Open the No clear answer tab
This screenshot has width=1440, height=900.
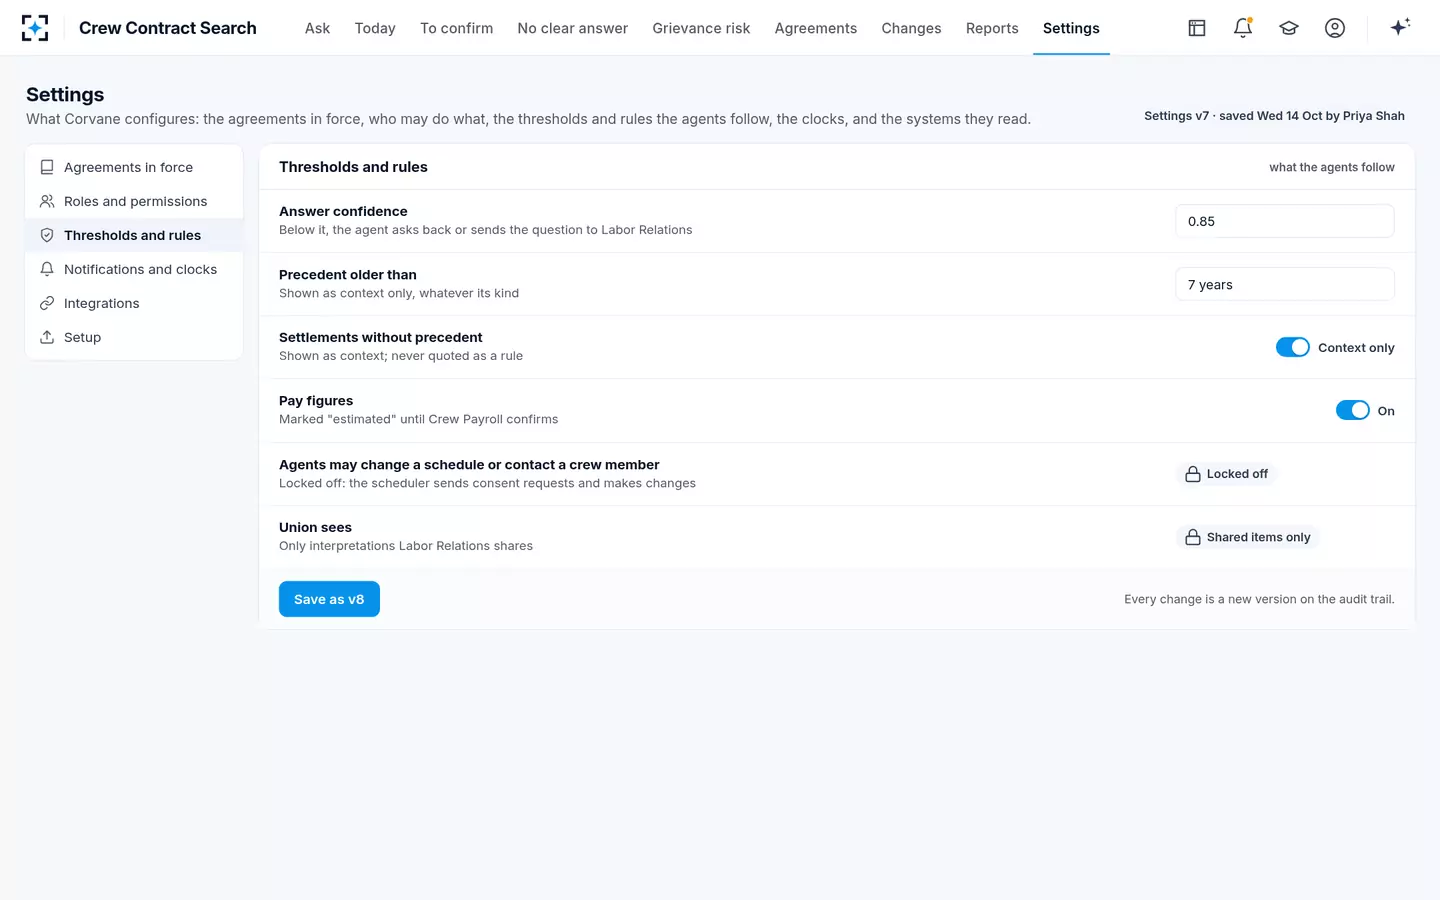(x=573, y=28)
